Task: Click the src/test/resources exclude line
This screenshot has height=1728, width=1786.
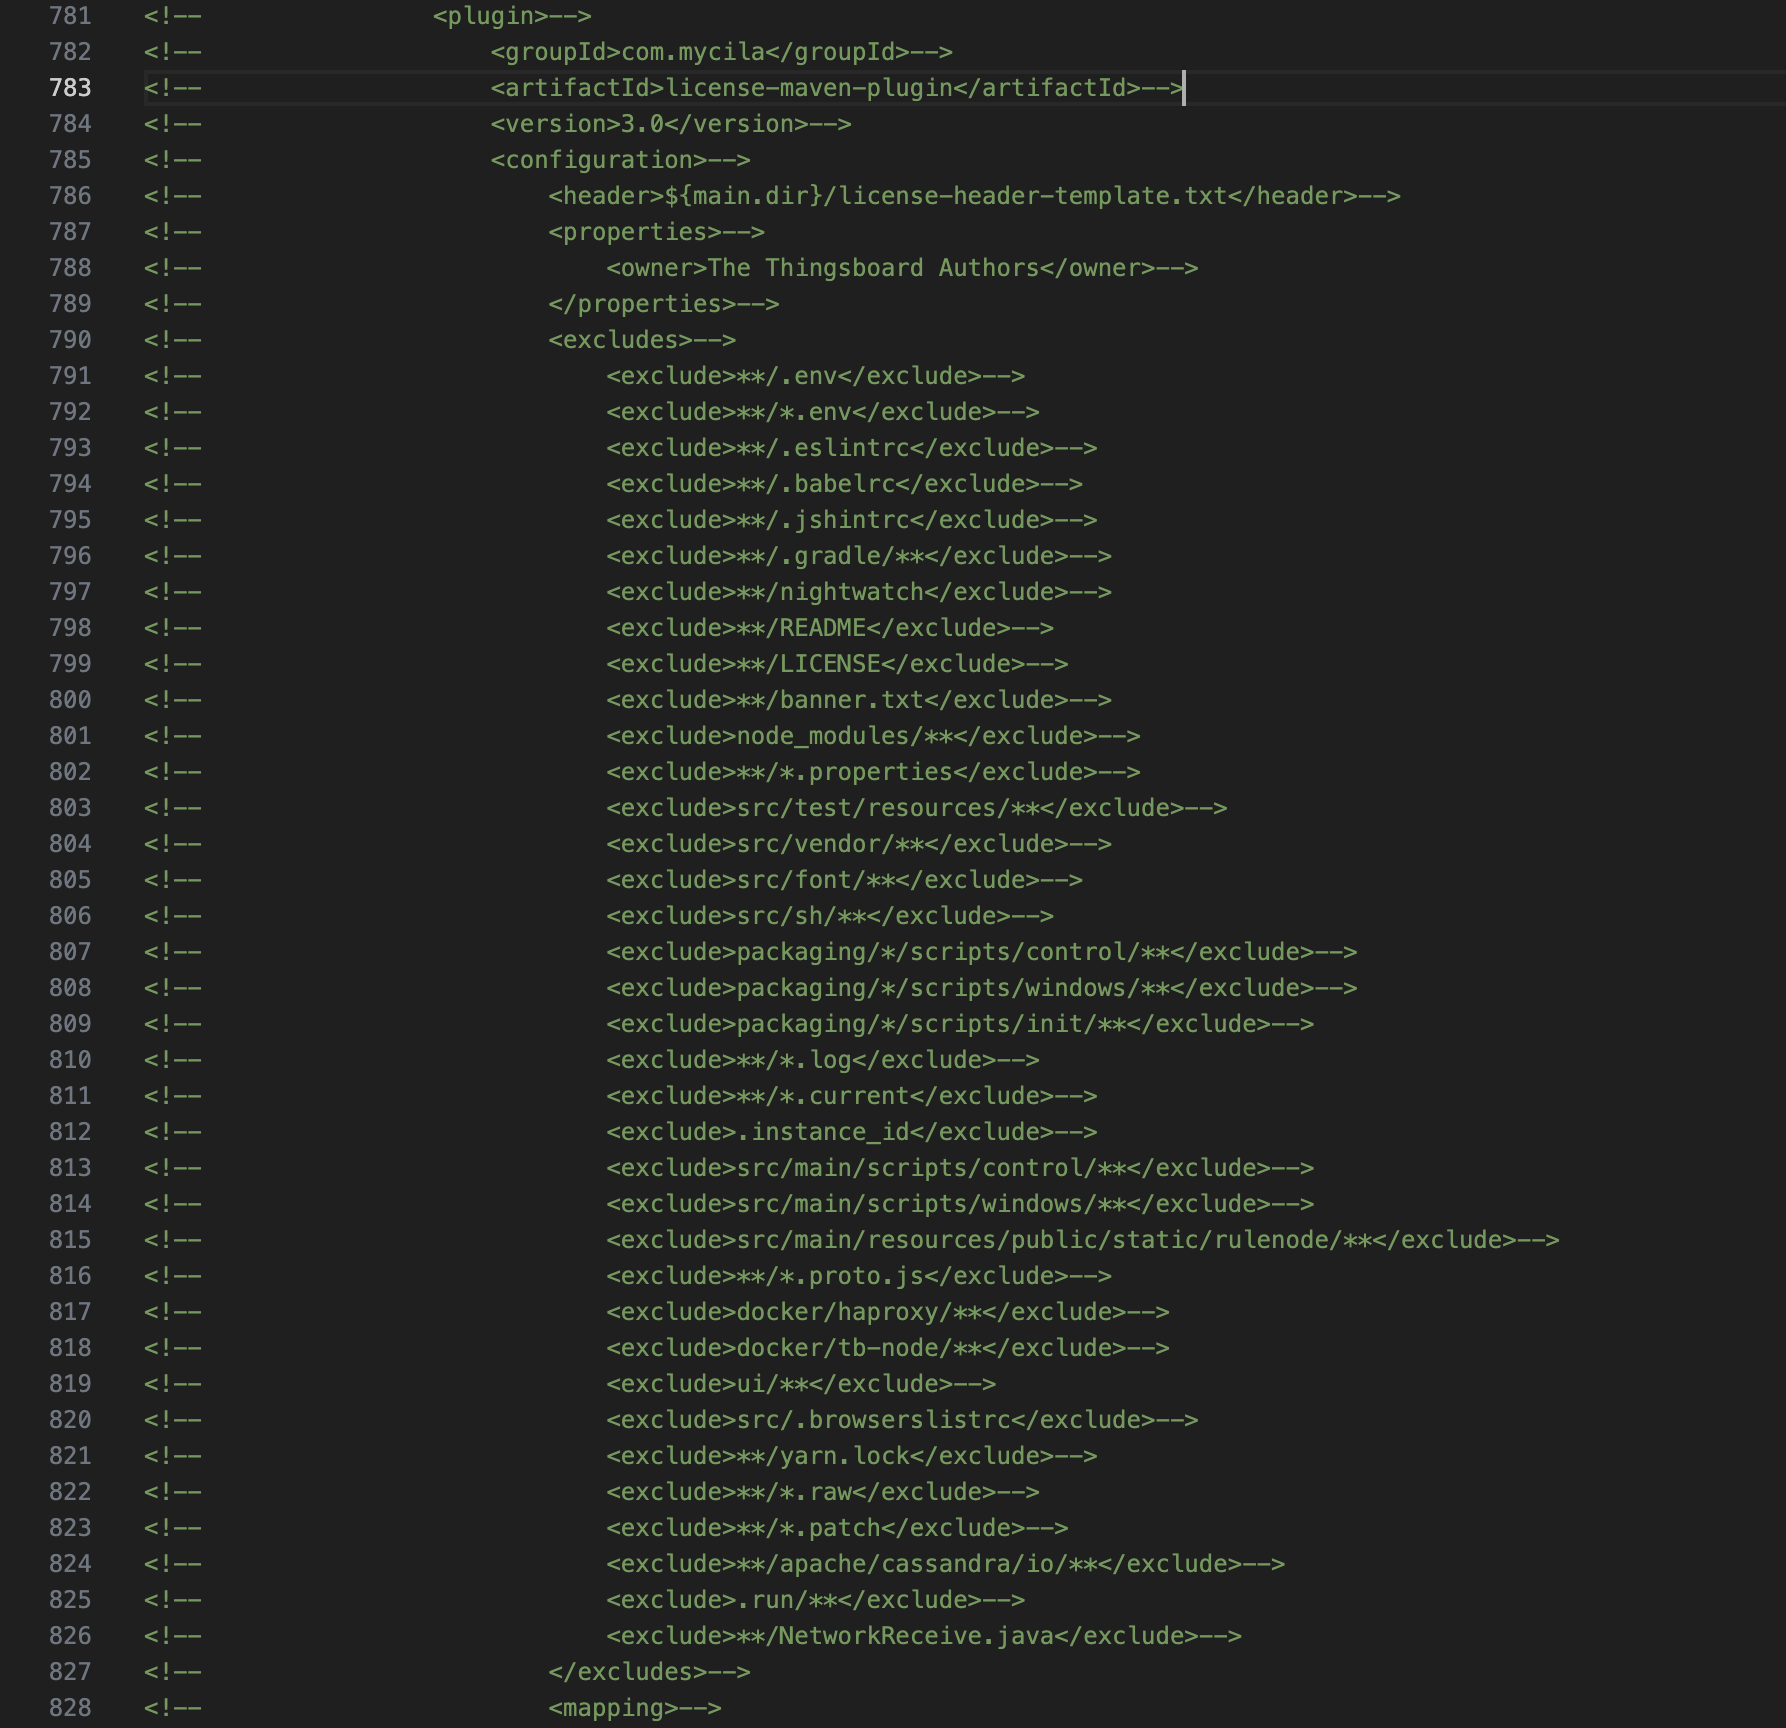Action: click(915, 808)
